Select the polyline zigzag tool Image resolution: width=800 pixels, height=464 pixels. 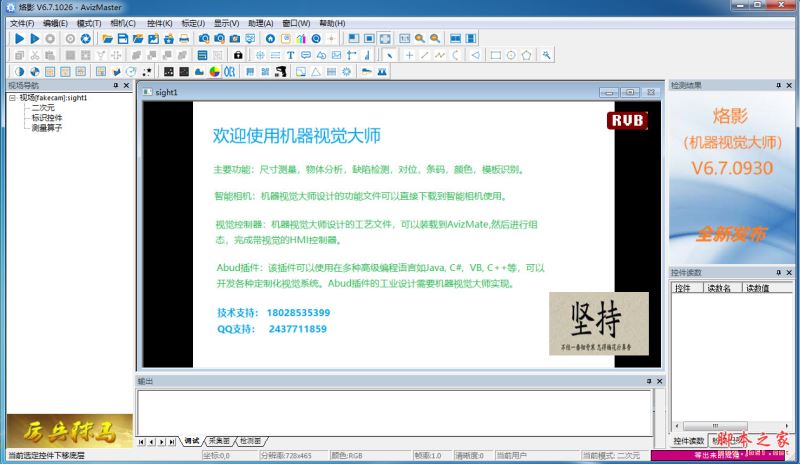pos(440,55)
